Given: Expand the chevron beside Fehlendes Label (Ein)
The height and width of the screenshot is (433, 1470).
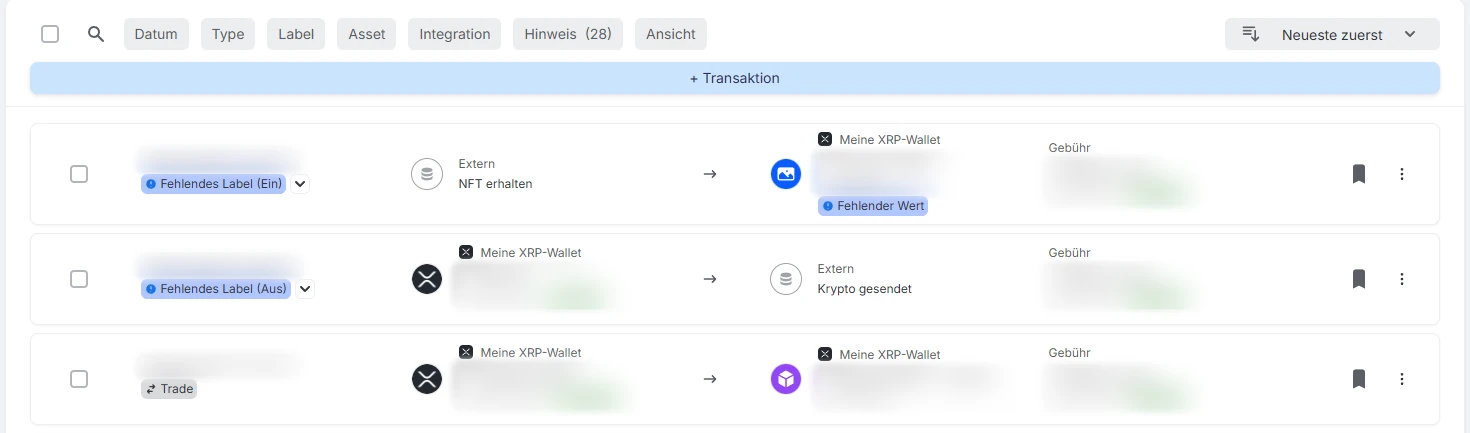Looking at the screenshot, I should tap(300, 184).
